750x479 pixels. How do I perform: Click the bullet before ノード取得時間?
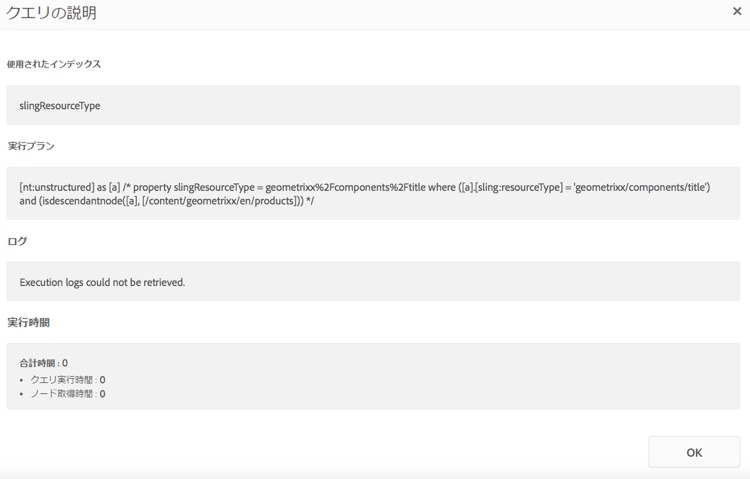pos(22,394)
